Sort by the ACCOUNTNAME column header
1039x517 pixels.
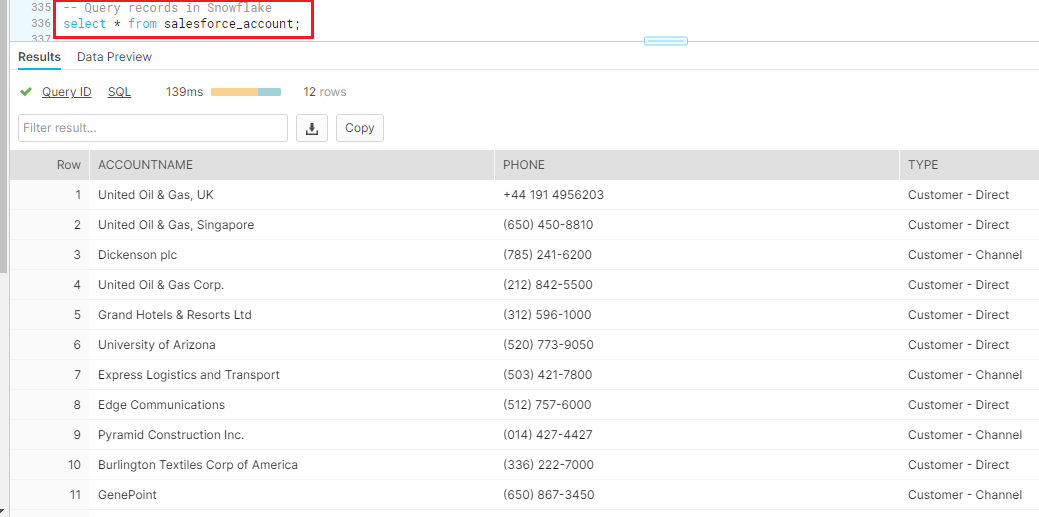click(145, 165)
